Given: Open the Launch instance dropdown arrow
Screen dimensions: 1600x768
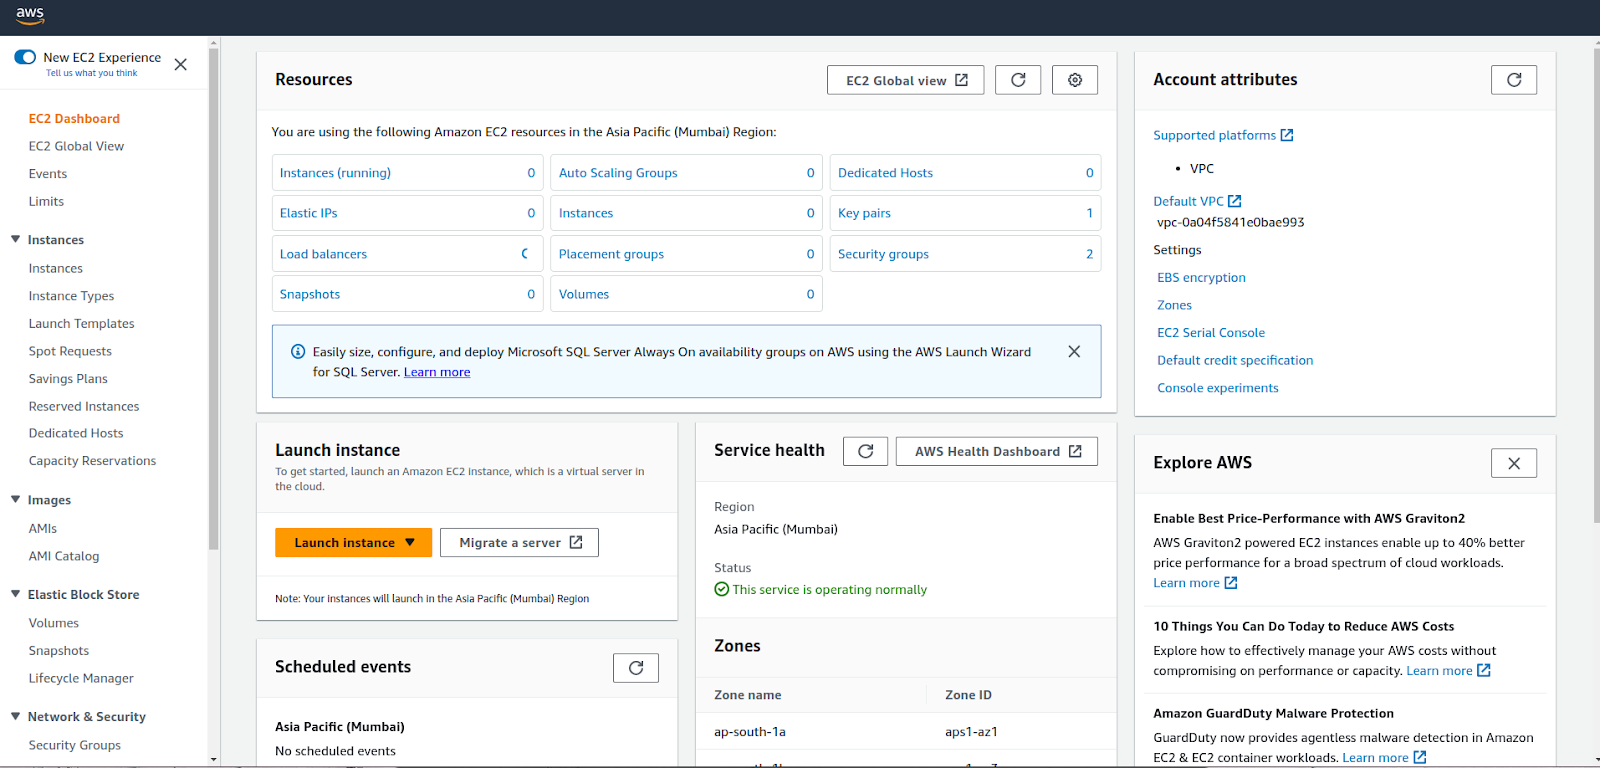Looking at the screenshot, I should click(410, 542).
